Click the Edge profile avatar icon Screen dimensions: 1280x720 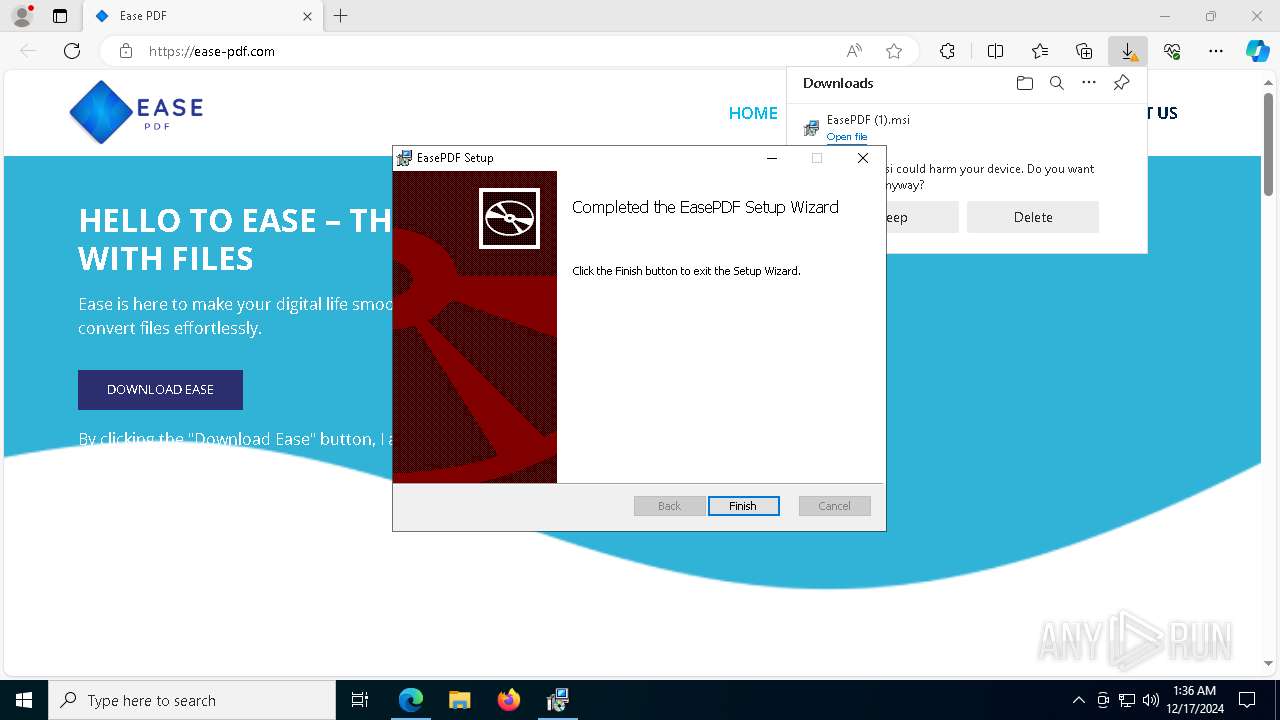[21, 16]
